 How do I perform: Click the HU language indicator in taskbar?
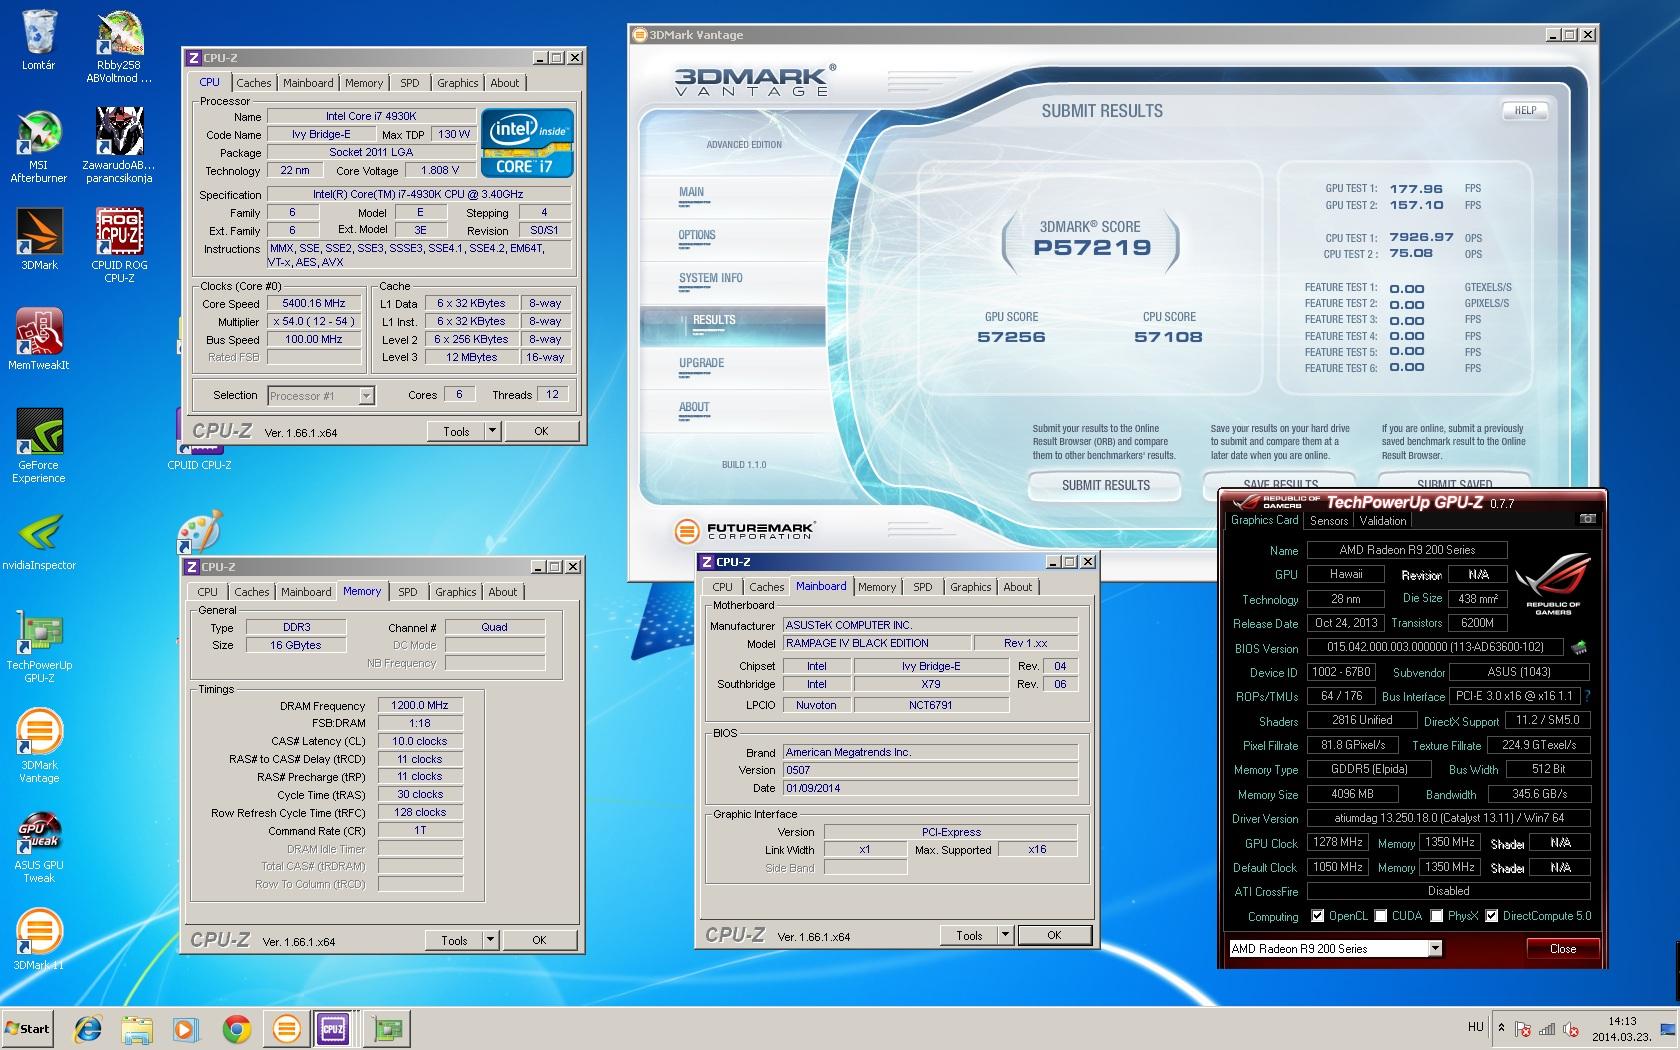[1475, 1027]
